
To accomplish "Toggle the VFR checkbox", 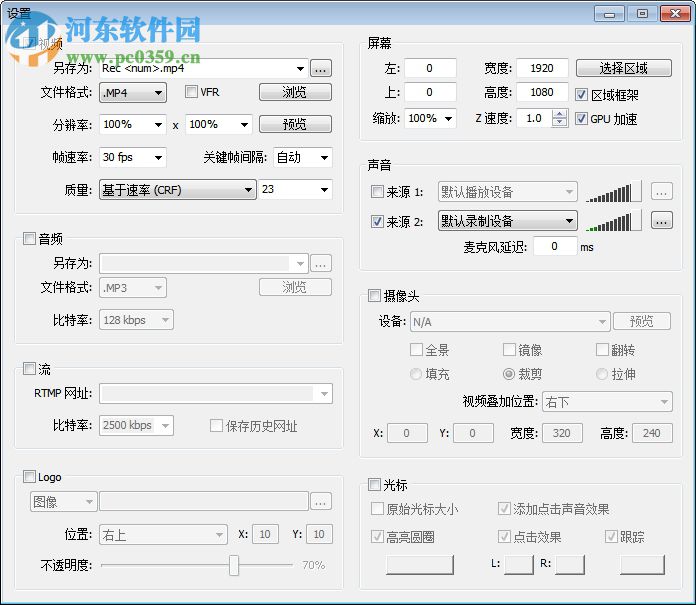I will pos(191,92).
